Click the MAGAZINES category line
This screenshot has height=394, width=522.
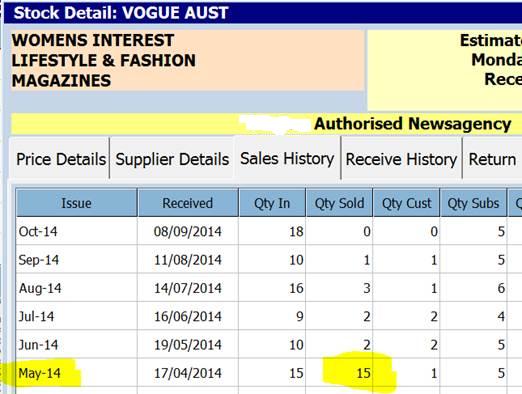coord(61,81)
